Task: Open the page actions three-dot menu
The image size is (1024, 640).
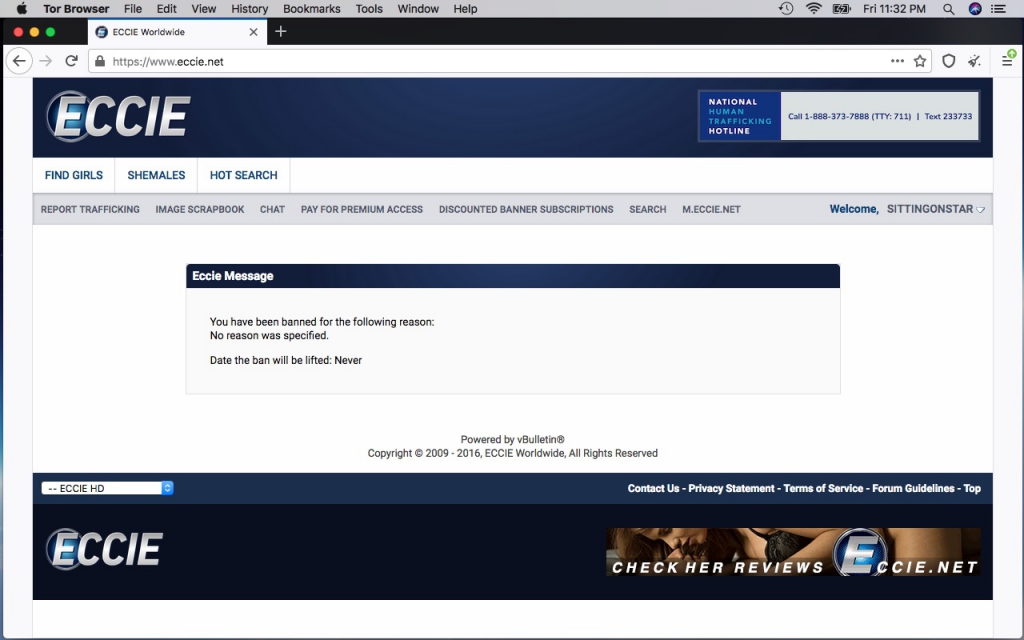Action: coord(897,61)
